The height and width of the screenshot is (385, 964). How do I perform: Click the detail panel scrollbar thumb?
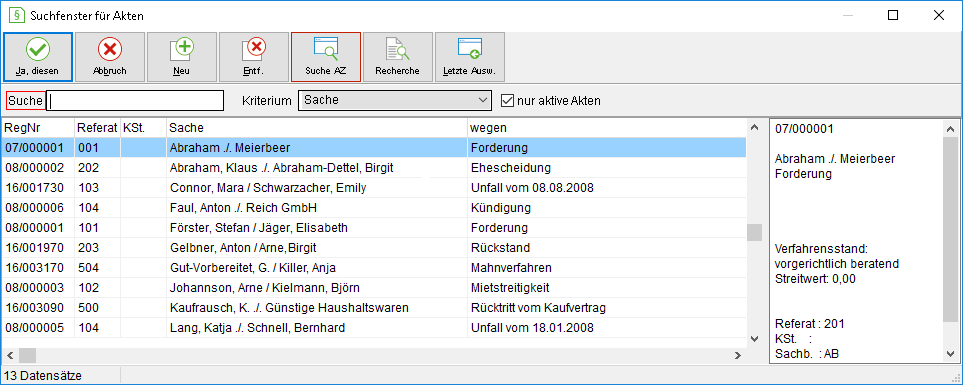(950, 229)
